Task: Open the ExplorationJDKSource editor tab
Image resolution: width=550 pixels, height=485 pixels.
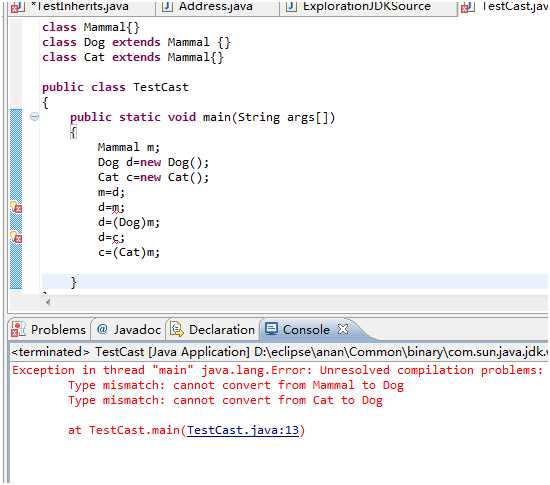Action: coord(367,6)
